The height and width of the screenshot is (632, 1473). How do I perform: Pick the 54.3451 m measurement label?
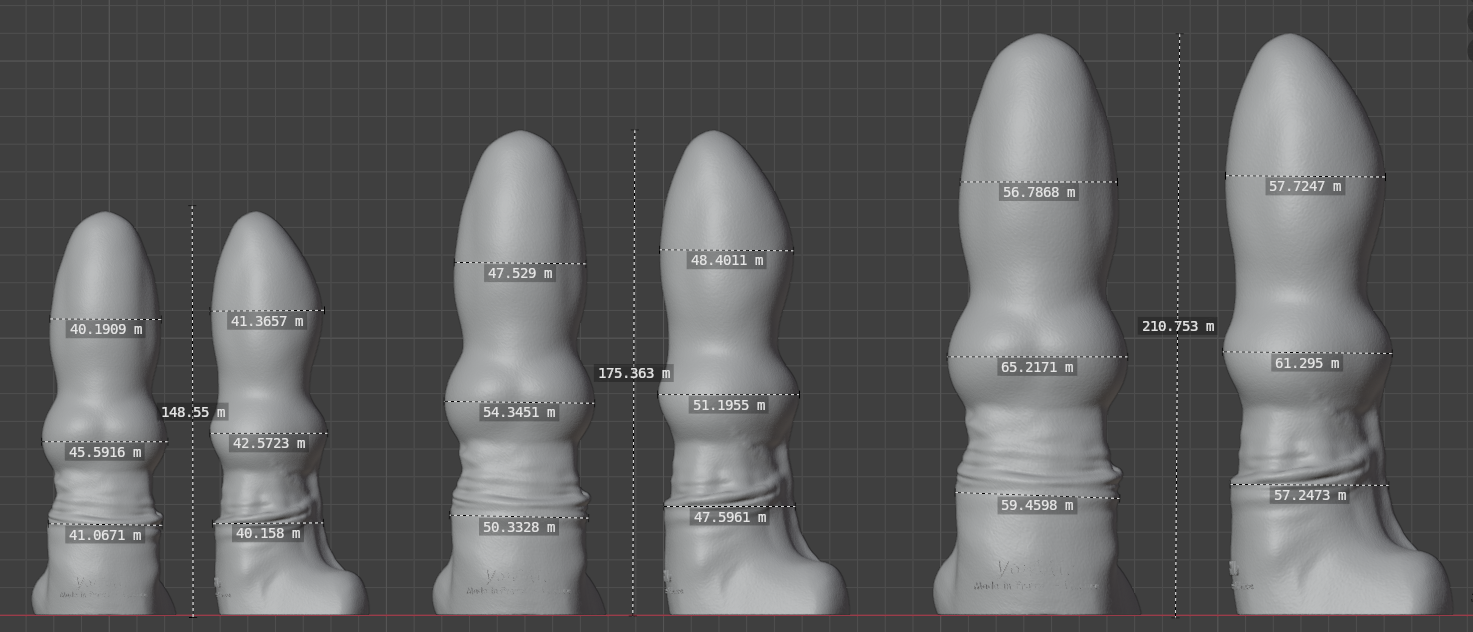pos(518,412)
